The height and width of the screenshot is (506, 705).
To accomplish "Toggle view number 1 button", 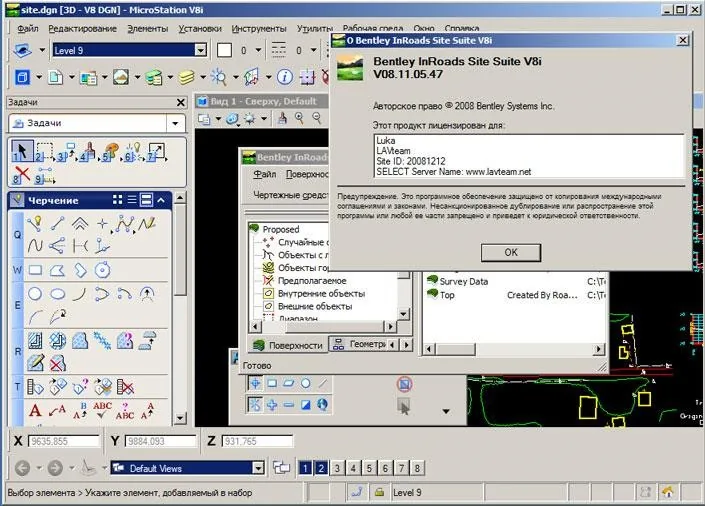I will [305, 468].
